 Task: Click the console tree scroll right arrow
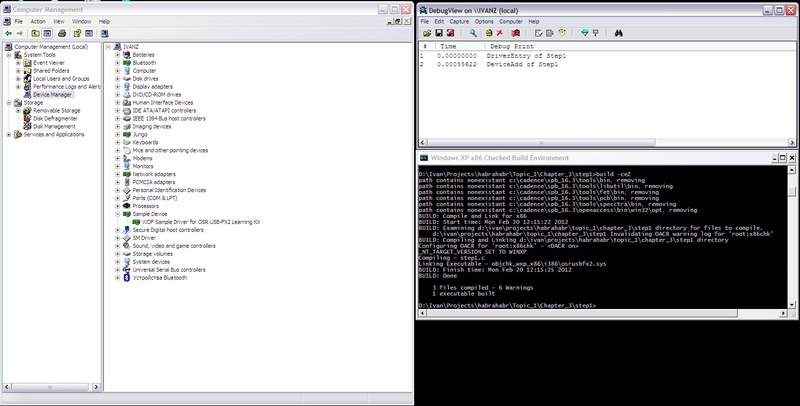click(96, 387)
